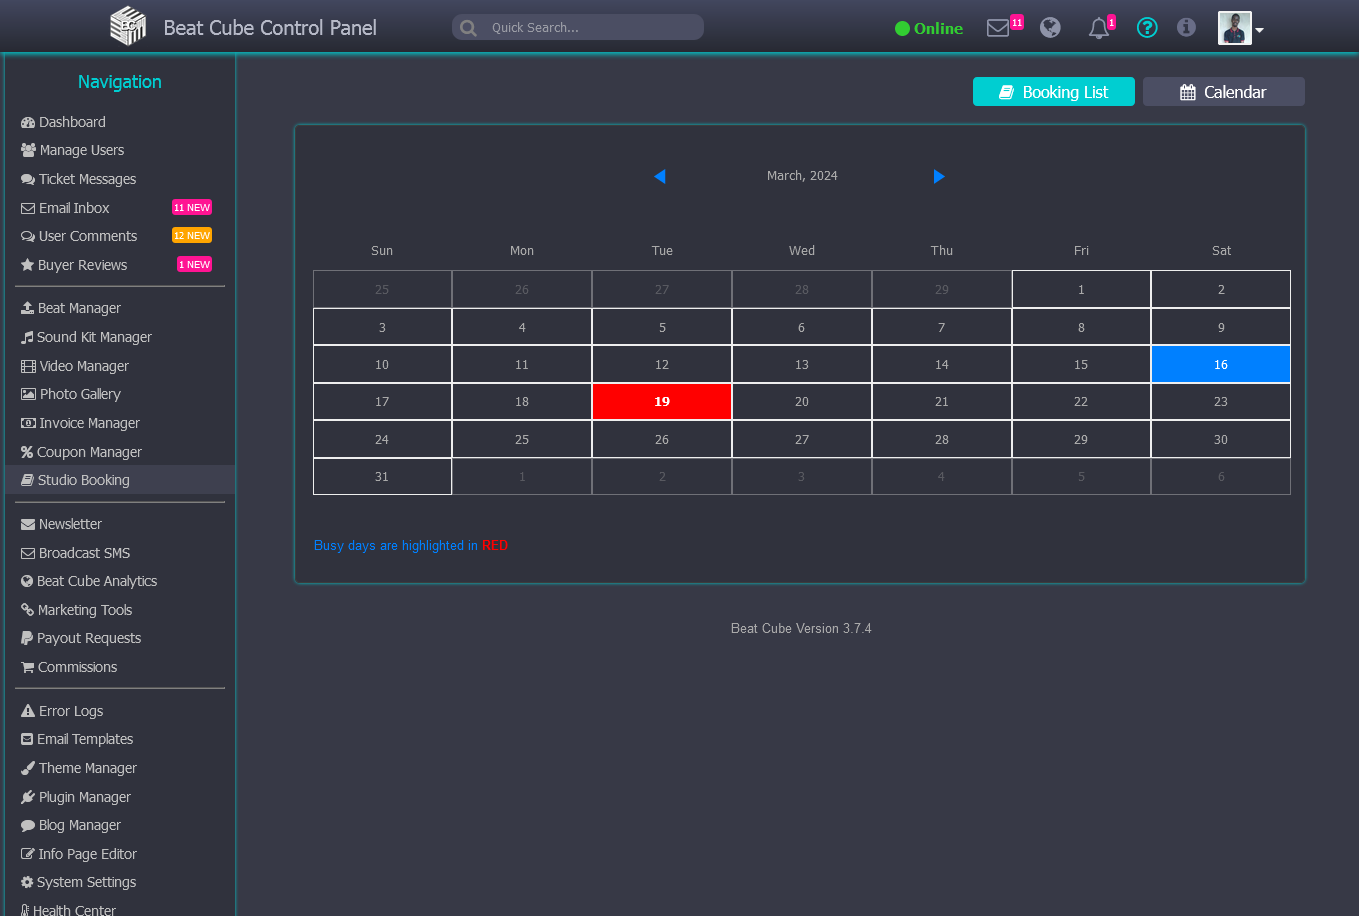Image resolution: width=1359 pixels, height=916 pixels.
Task: Click the Error Logs warning icon
Action: [x=28, y=711]
